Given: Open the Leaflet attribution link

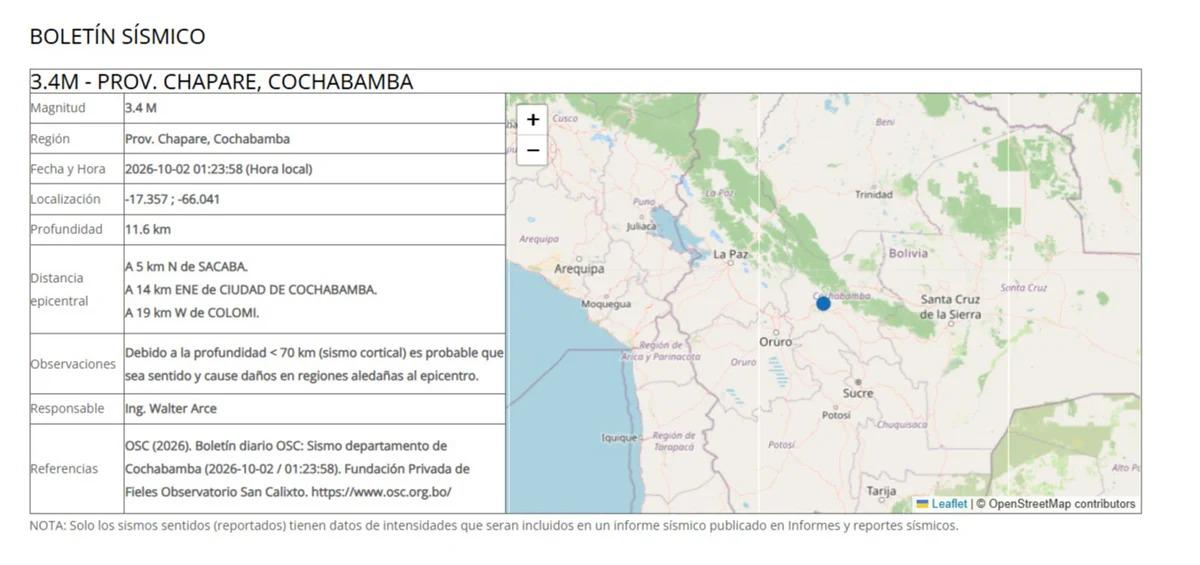Looking at the screenshot, I should pyautogui.click(x=949, y=504).
